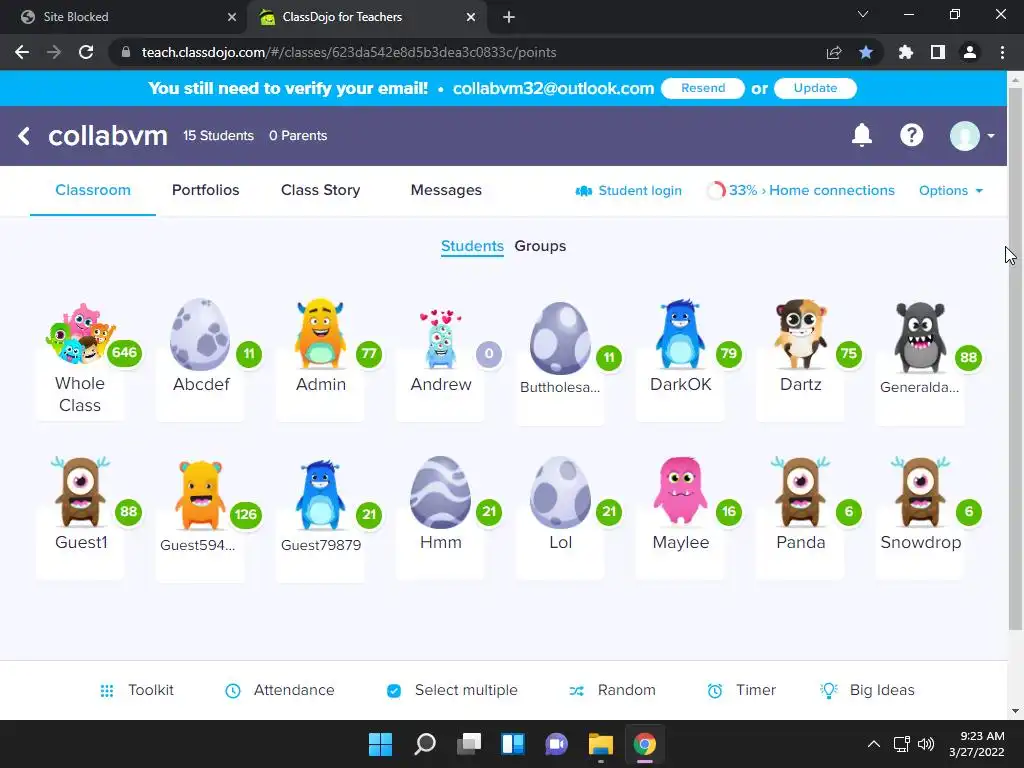Select Snowdrop's one-eyed monster avatar
This screenshot has height=768, width=1024.
920,492
